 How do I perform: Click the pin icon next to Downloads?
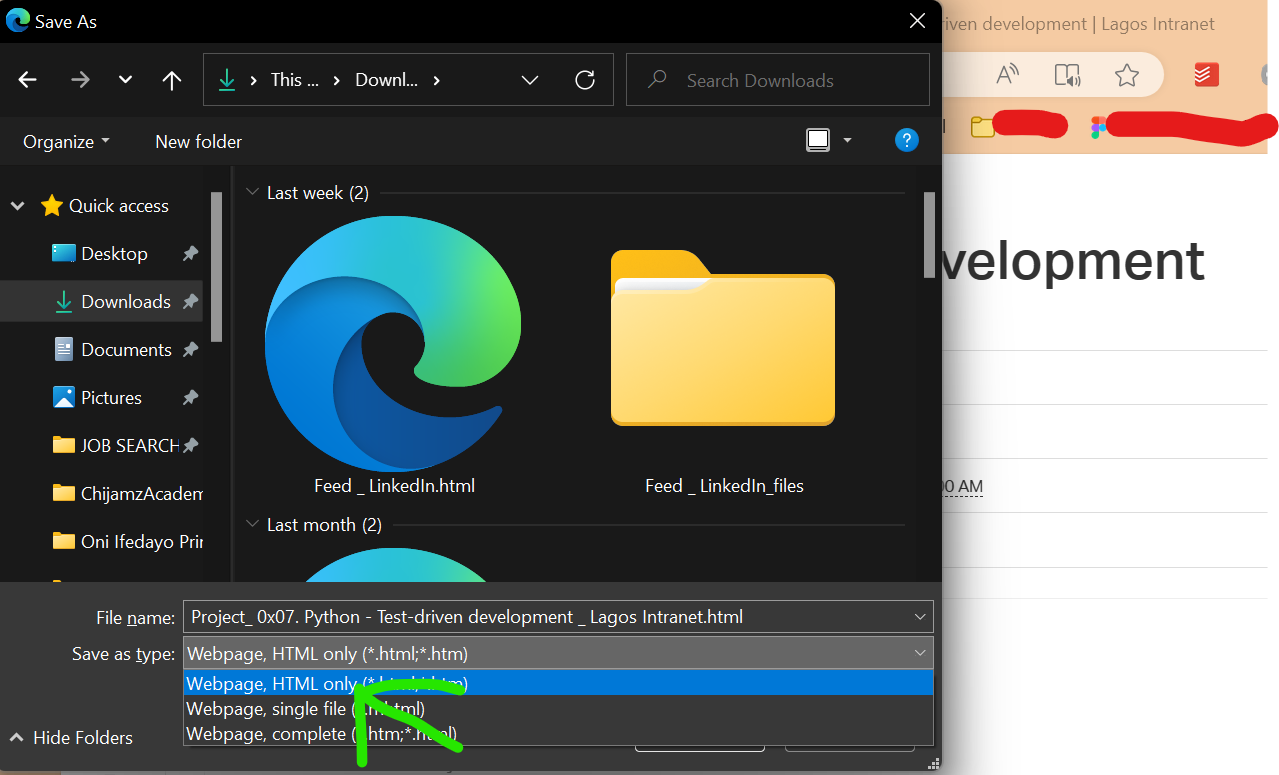tap(190, 302)
